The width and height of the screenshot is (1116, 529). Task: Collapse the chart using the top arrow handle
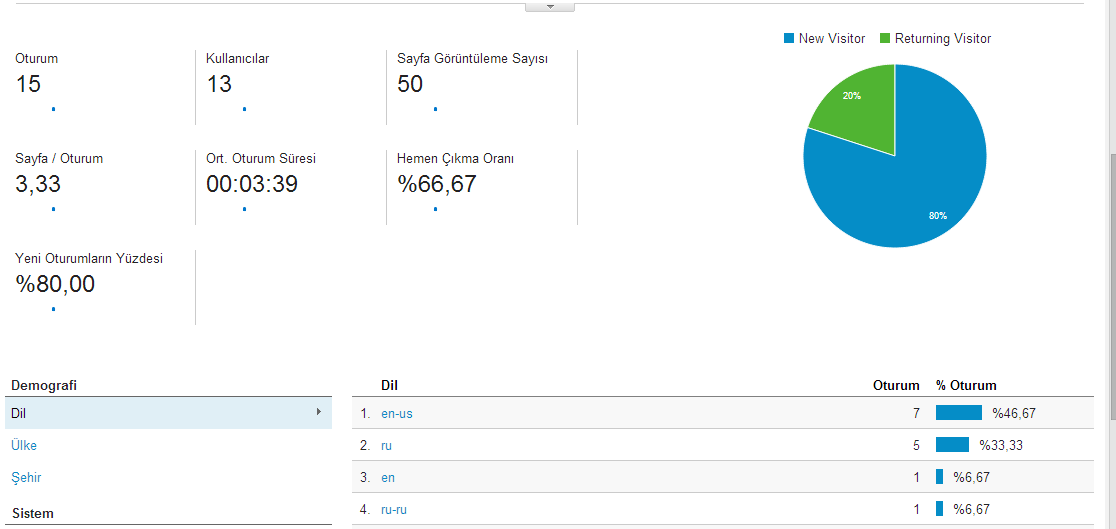tap(549, 7)
